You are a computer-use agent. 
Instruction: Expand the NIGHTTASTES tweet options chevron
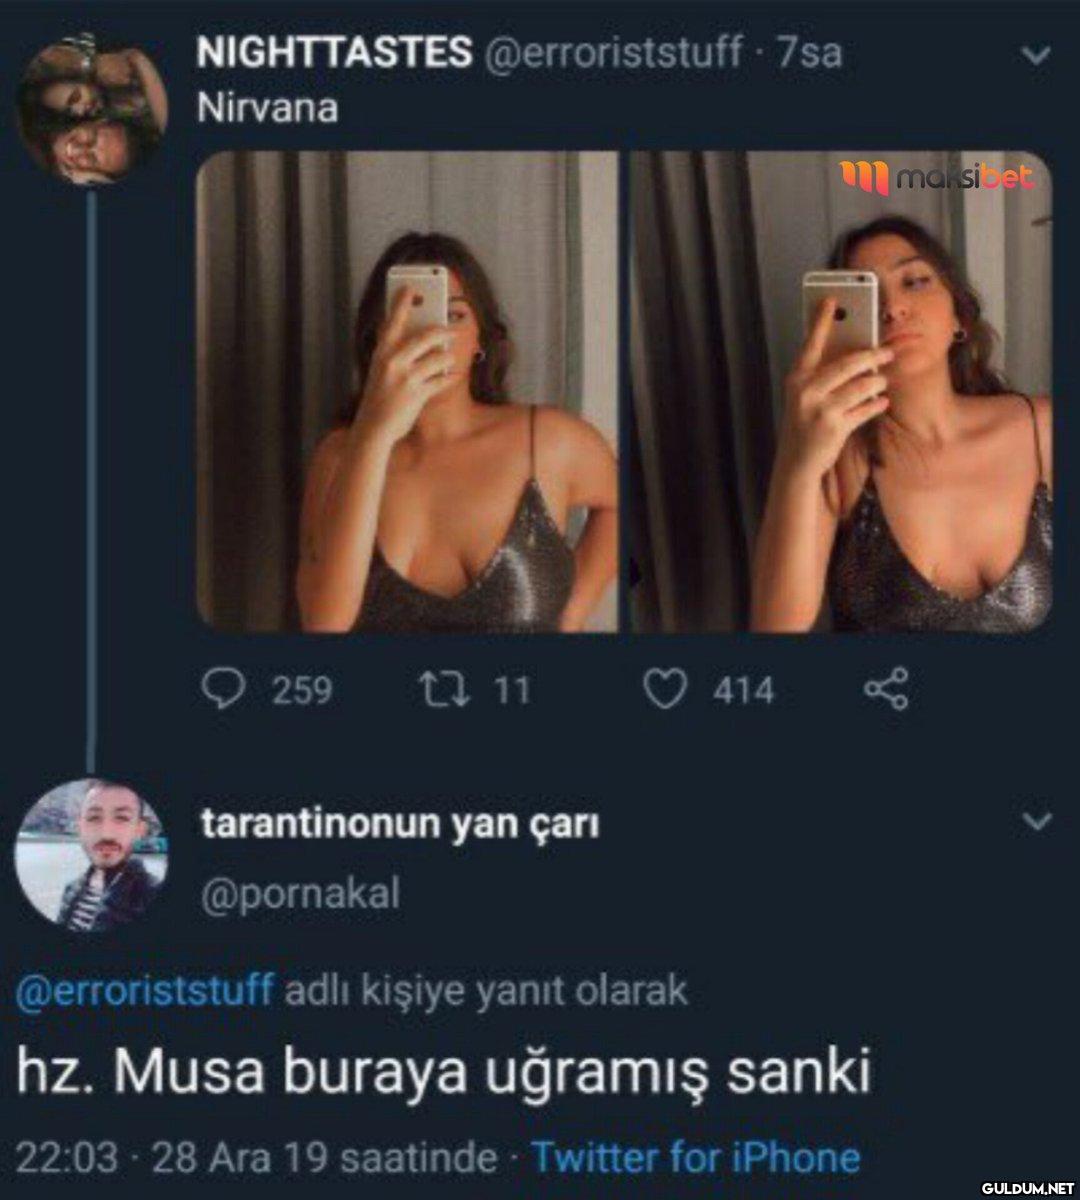[x=1038, y=55]
